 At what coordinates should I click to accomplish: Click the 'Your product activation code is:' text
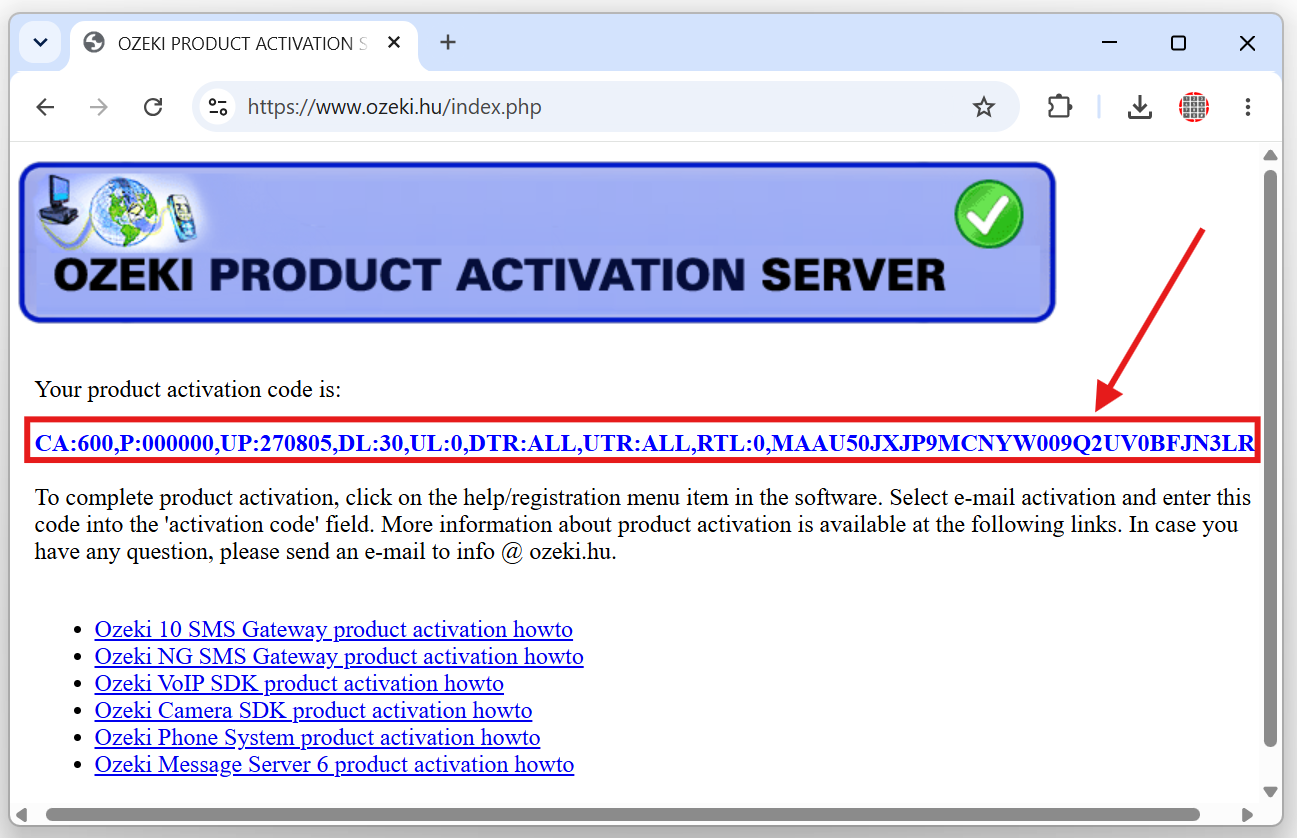[188, 389]
